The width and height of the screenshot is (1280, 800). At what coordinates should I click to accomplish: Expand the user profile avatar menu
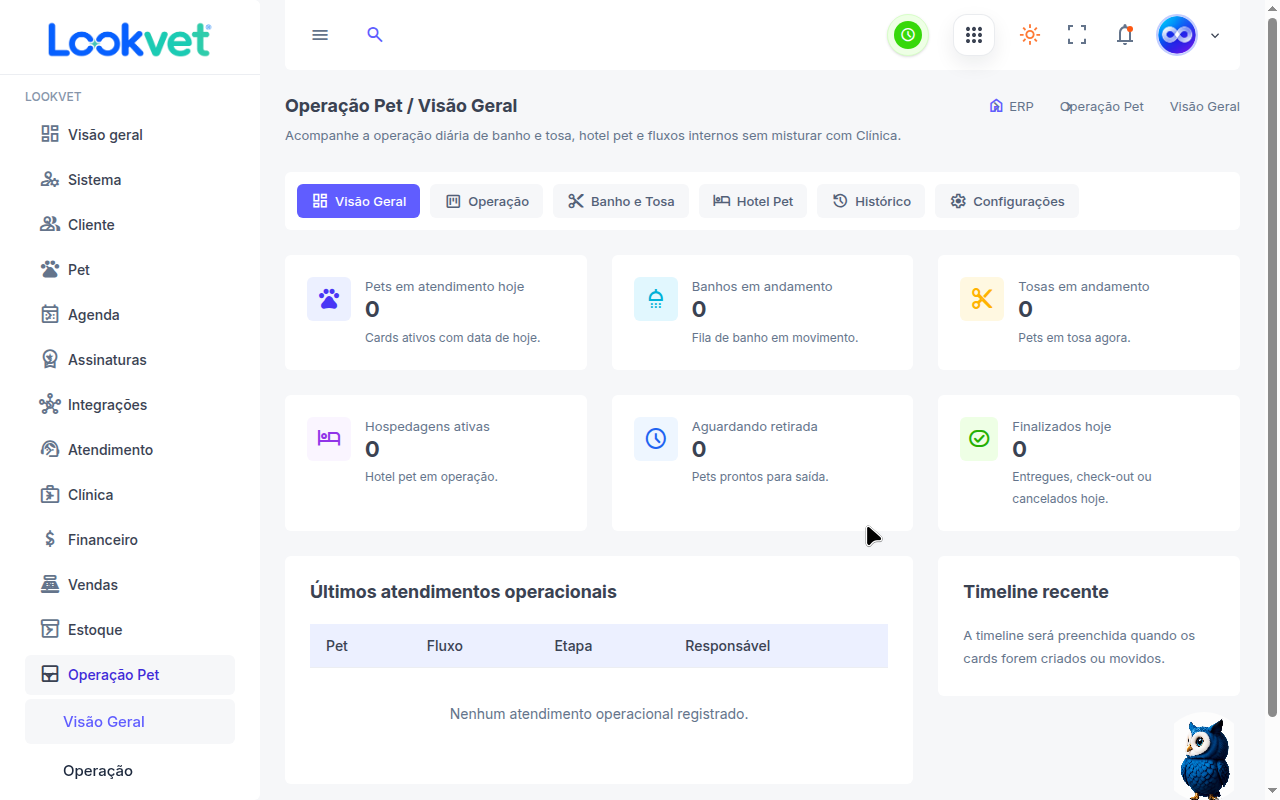coord(1188,35)
